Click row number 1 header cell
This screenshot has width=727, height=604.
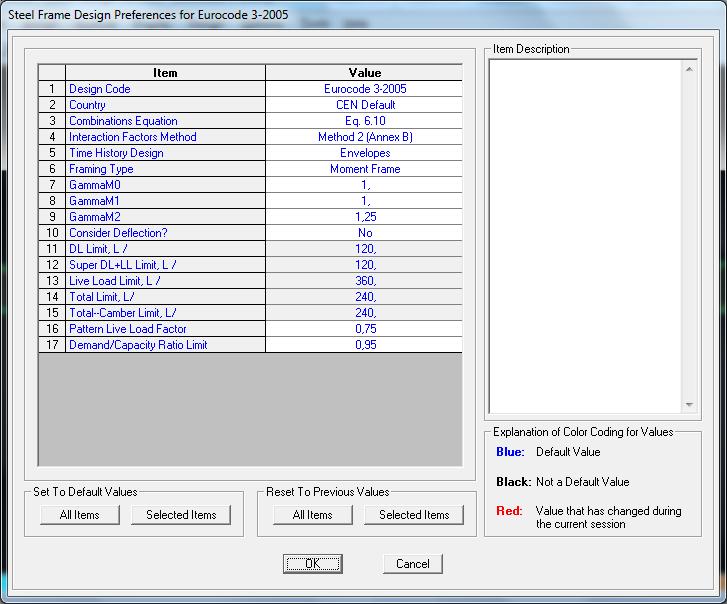pyautogui.click(x=52, y=89)
